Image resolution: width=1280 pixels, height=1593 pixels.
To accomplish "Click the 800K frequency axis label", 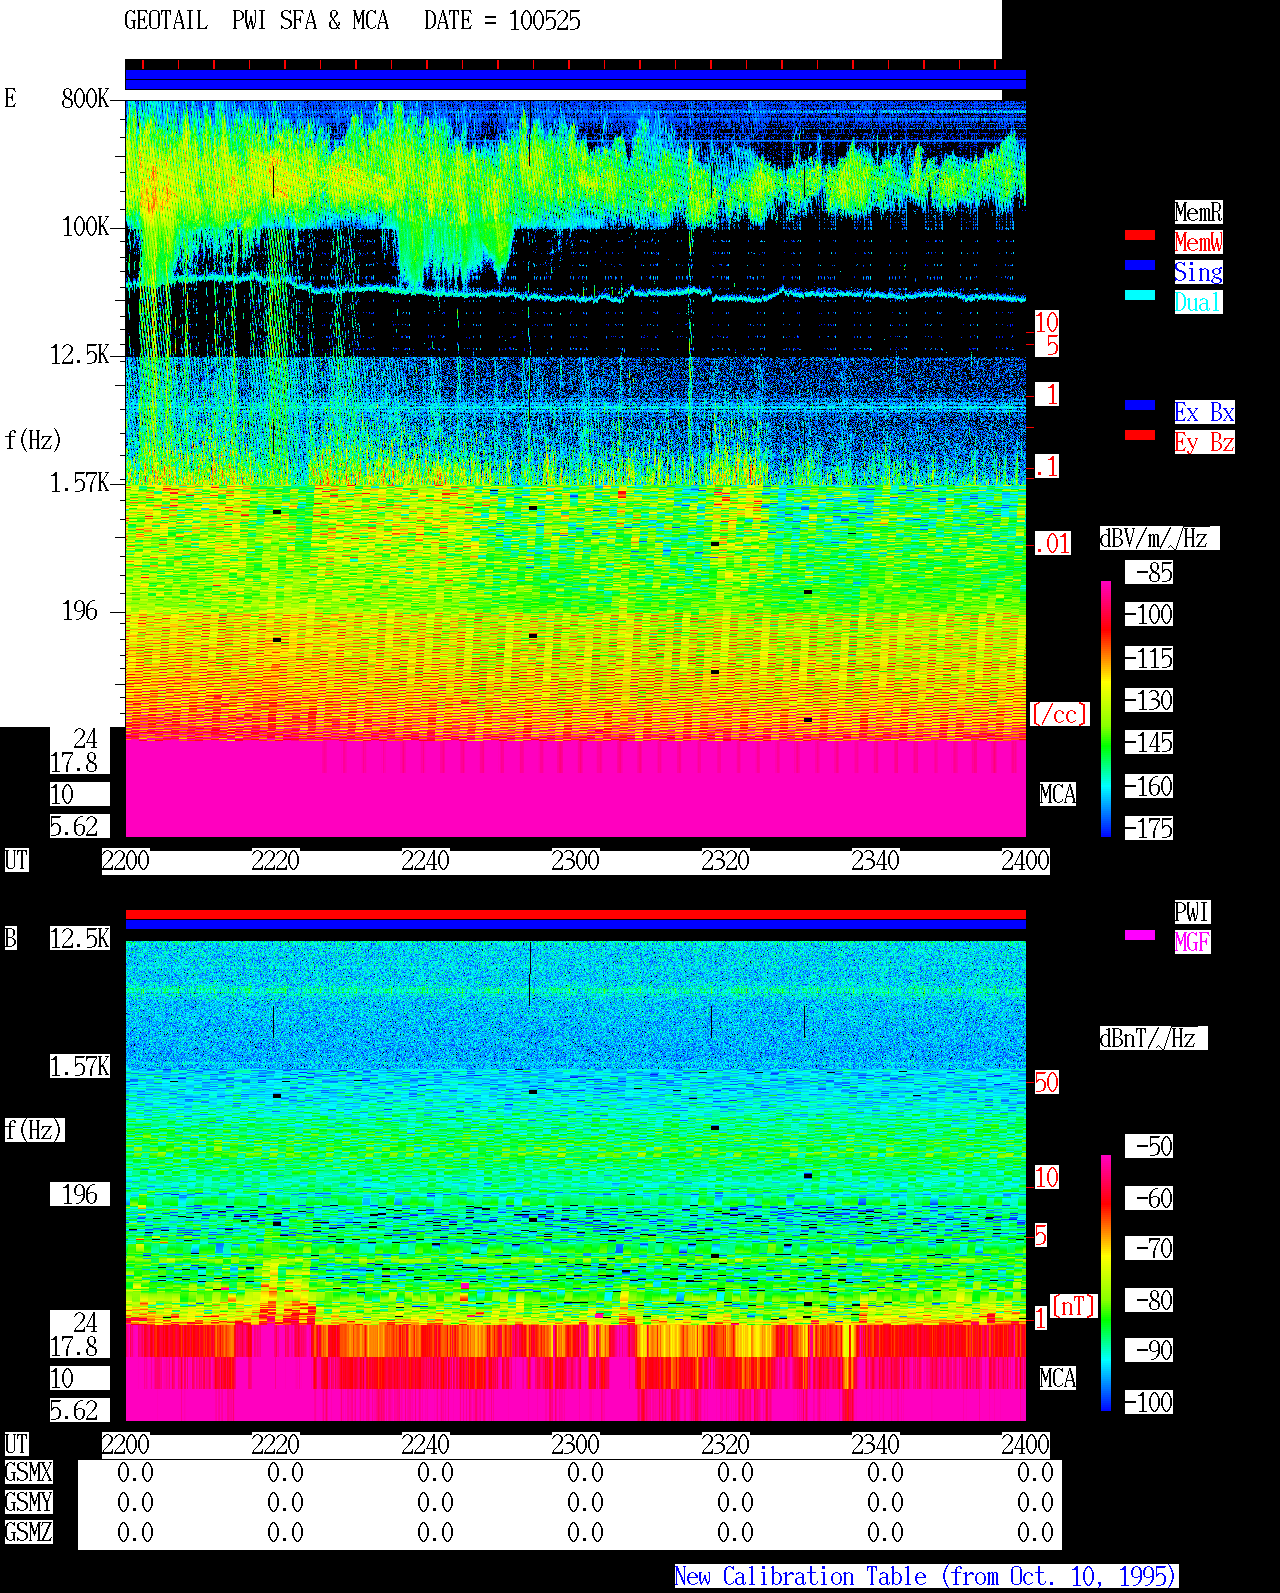I will (x=85, y=98).
